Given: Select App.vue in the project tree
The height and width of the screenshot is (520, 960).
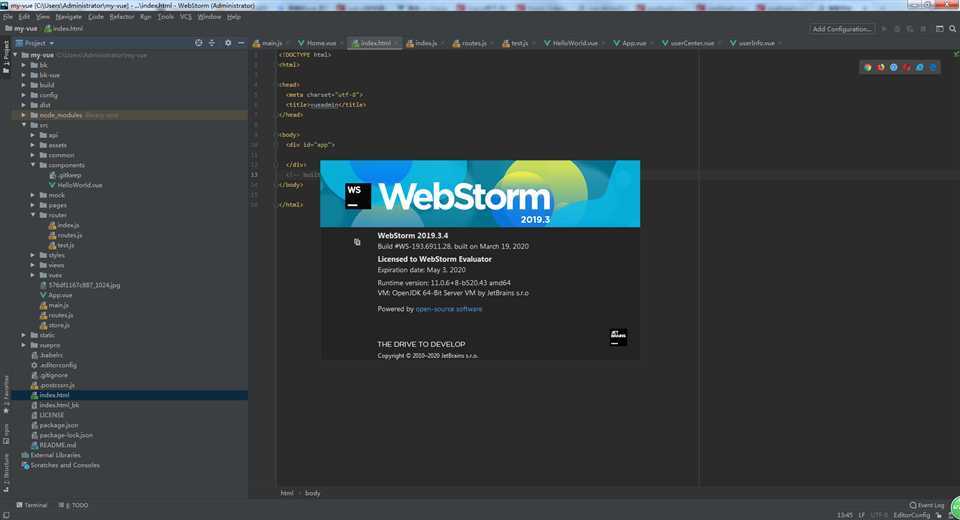Looking at the screenshot, I should coord(55,295).
